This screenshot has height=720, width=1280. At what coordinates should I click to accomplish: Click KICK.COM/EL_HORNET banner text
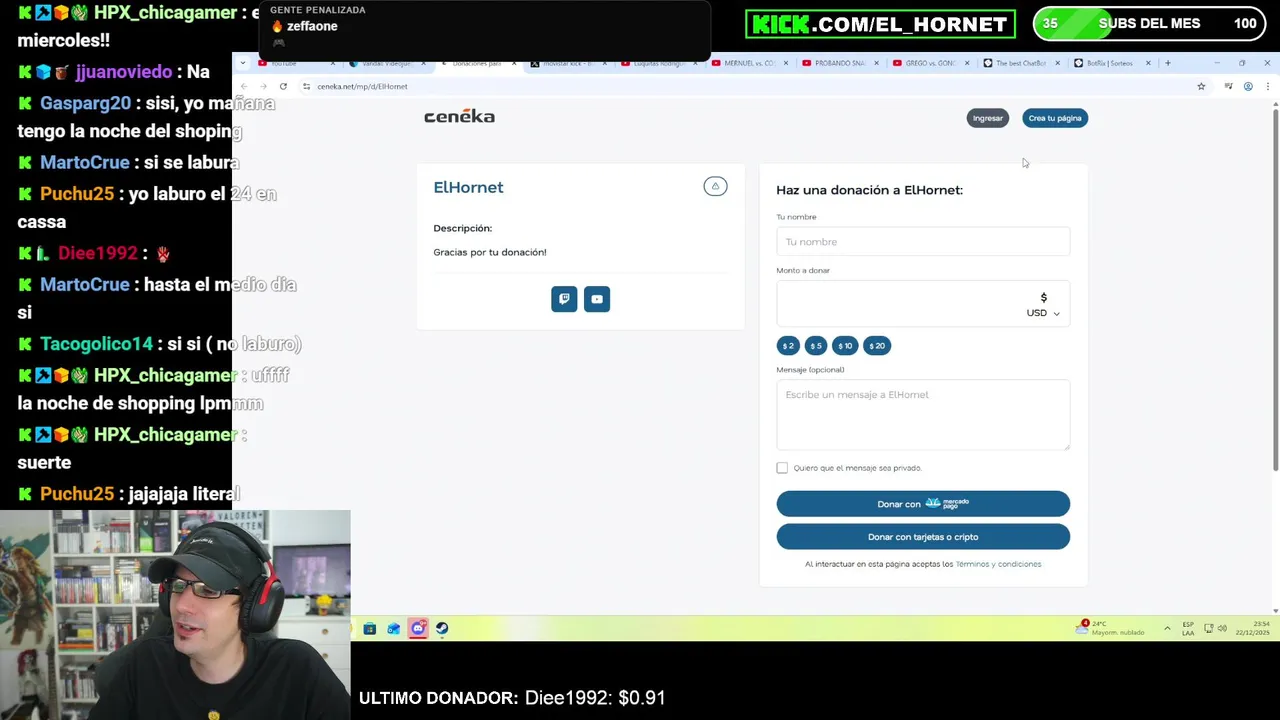click(x=880, y=24)
